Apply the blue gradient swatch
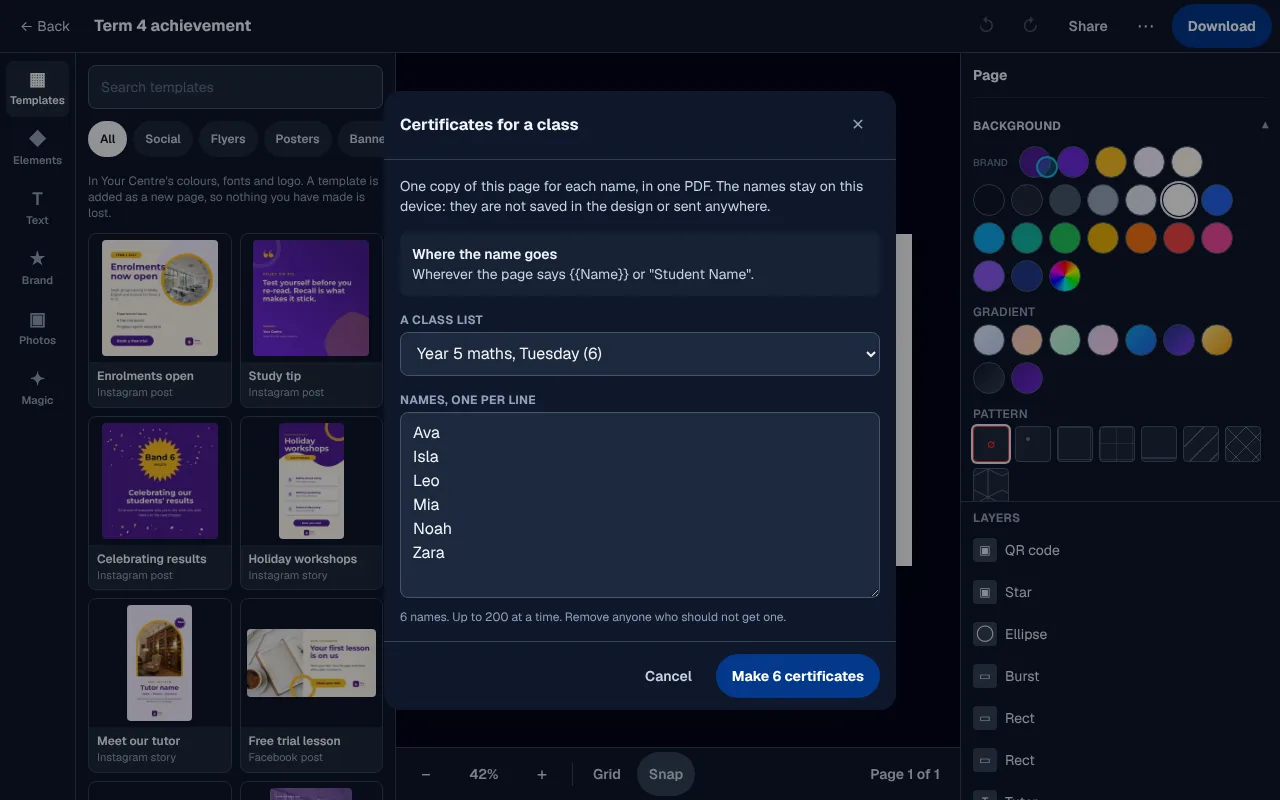This screenshot has height=800, width=1280. (x=1141, y=340)
